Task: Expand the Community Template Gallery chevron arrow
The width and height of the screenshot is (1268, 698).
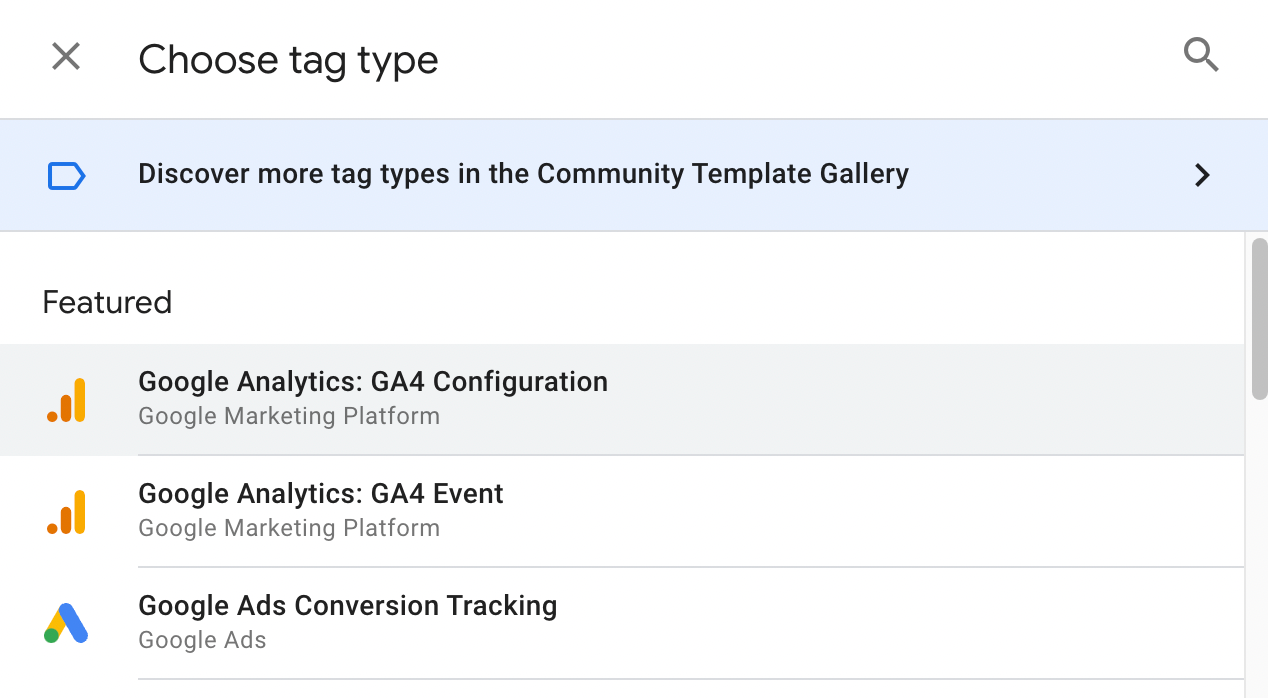Action: pyautogui.click(x=1202, y=176)
